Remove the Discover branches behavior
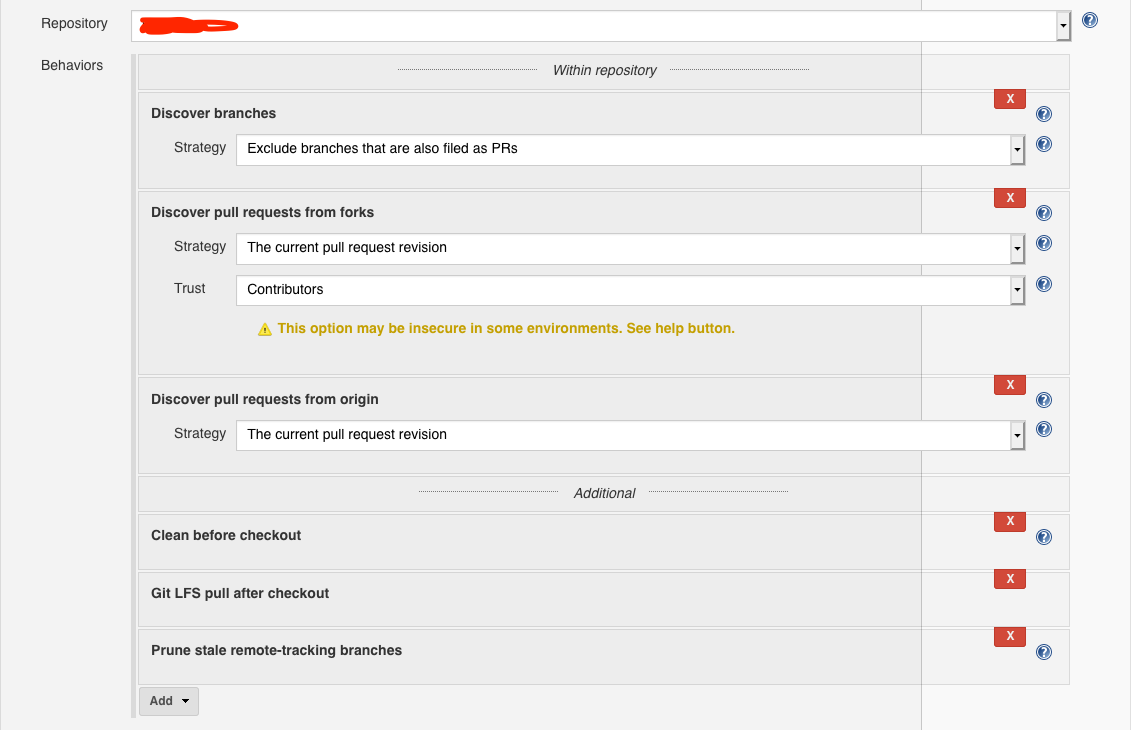This screenshot has height=730, width=1139. pos(1009,98)
